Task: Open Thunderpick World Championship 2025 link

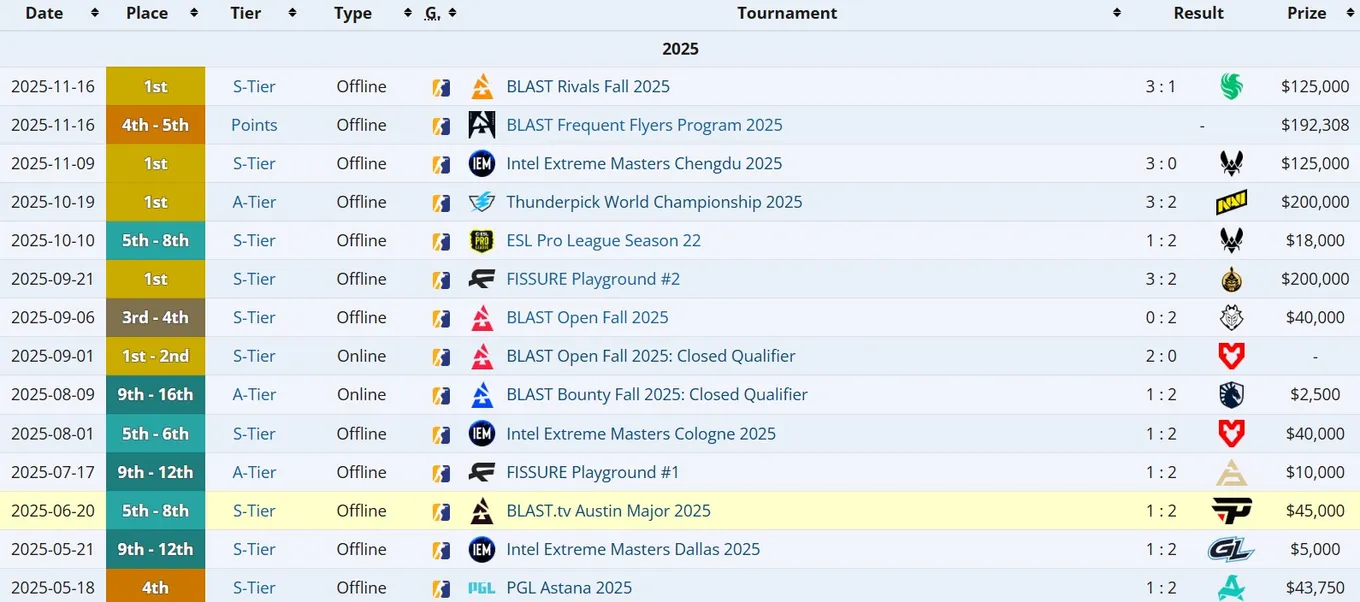Action: tap(654, 202)
